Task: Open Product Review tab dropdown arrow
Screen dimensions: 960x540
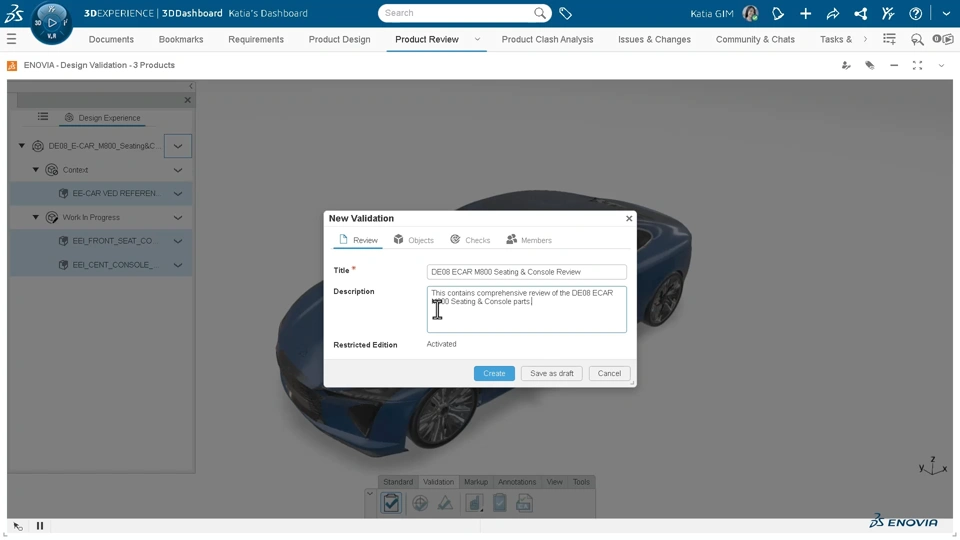Action: [x=477, y=39]
